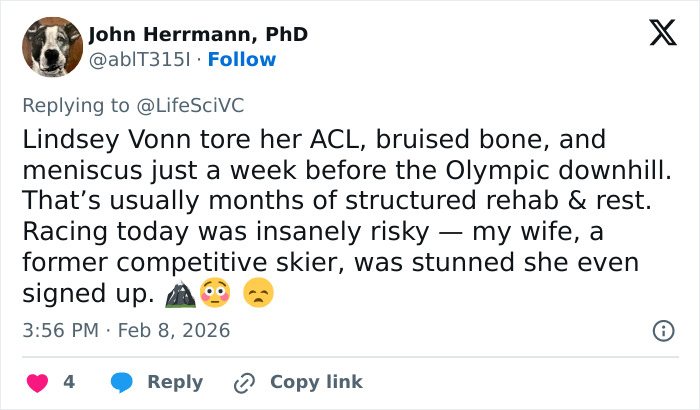Click the X logo
Screen dimensions: 700x410
pyautogui.click(x=656, y=34)
